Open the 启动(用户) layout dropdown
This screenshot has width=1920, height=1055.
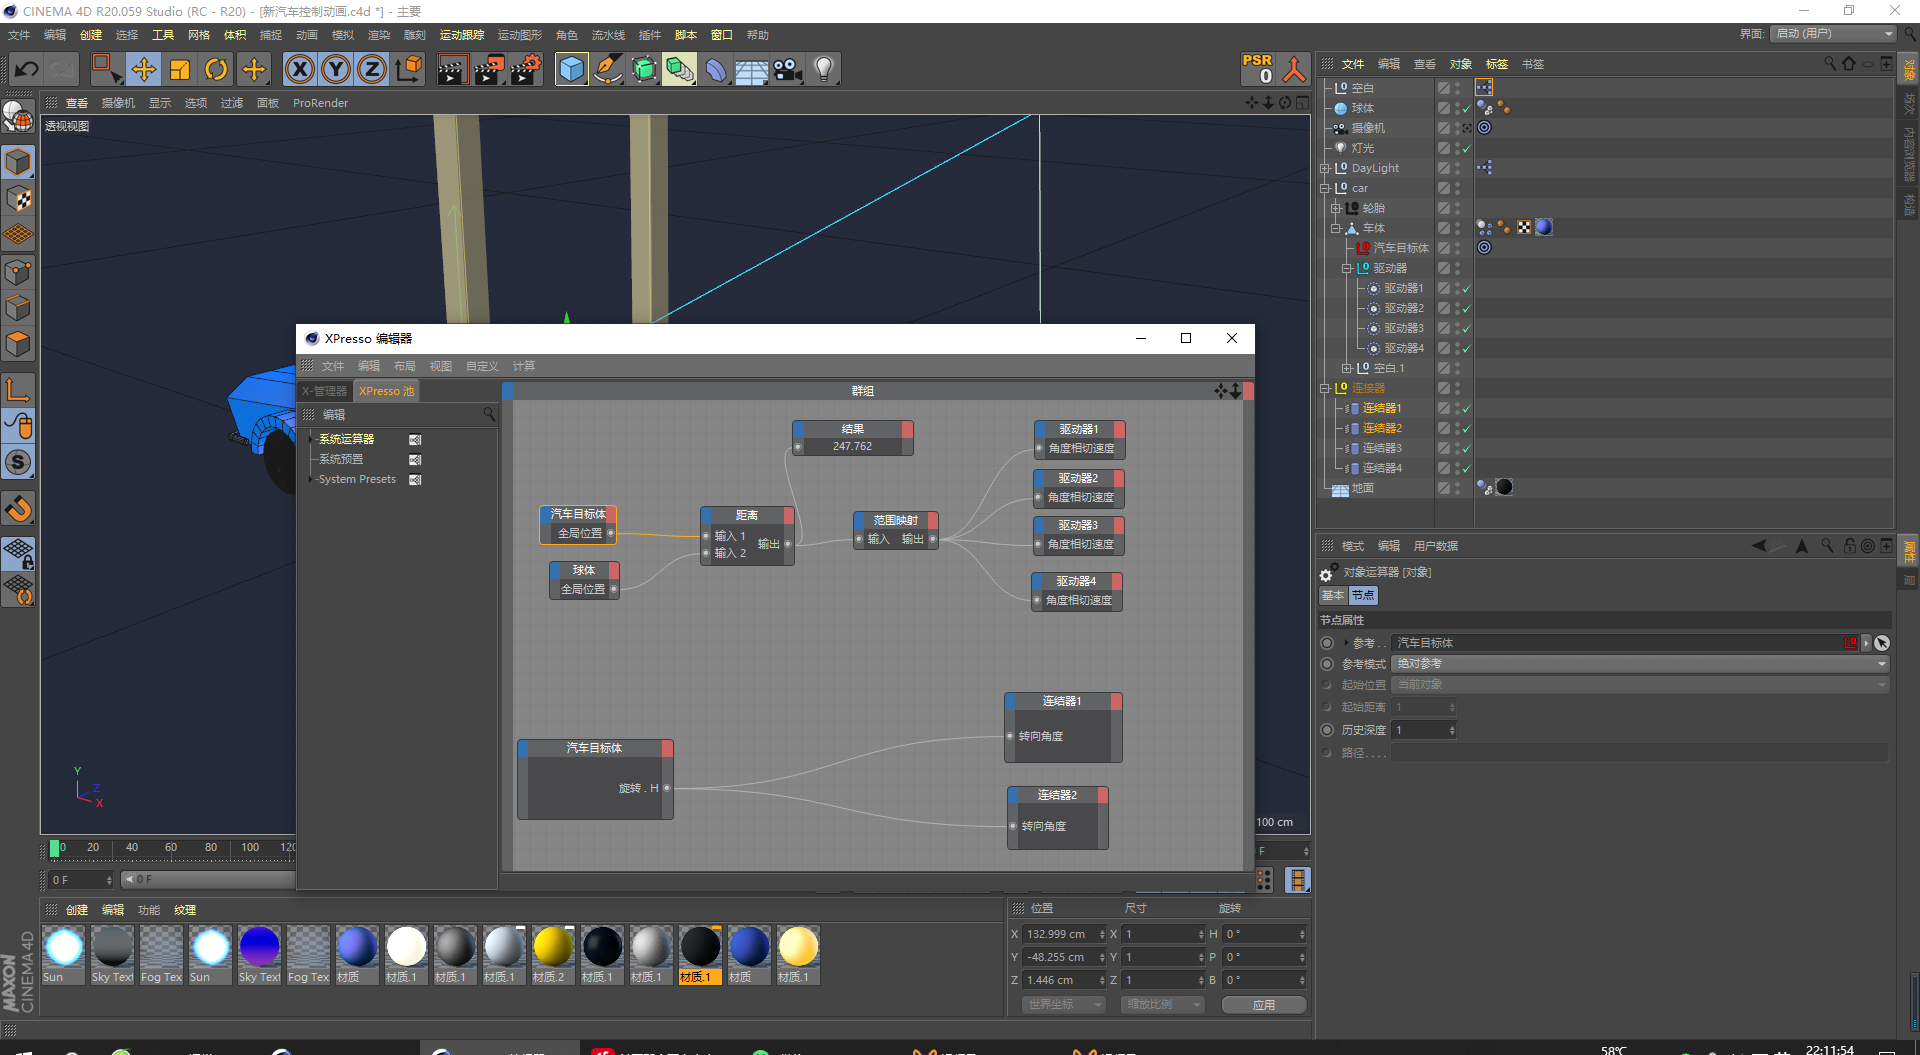(1834, 33)
